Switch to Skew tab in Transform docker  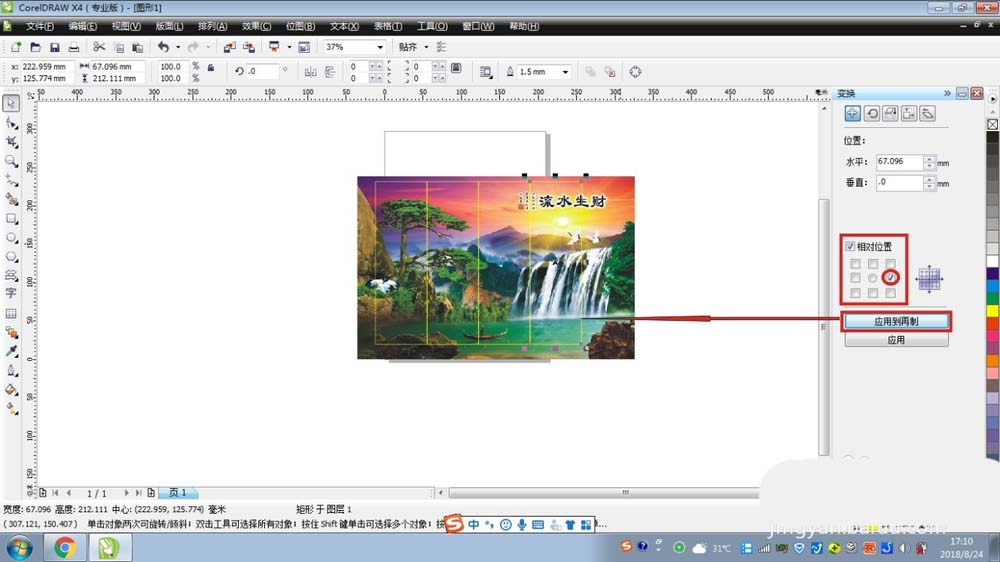coord(928,114)
